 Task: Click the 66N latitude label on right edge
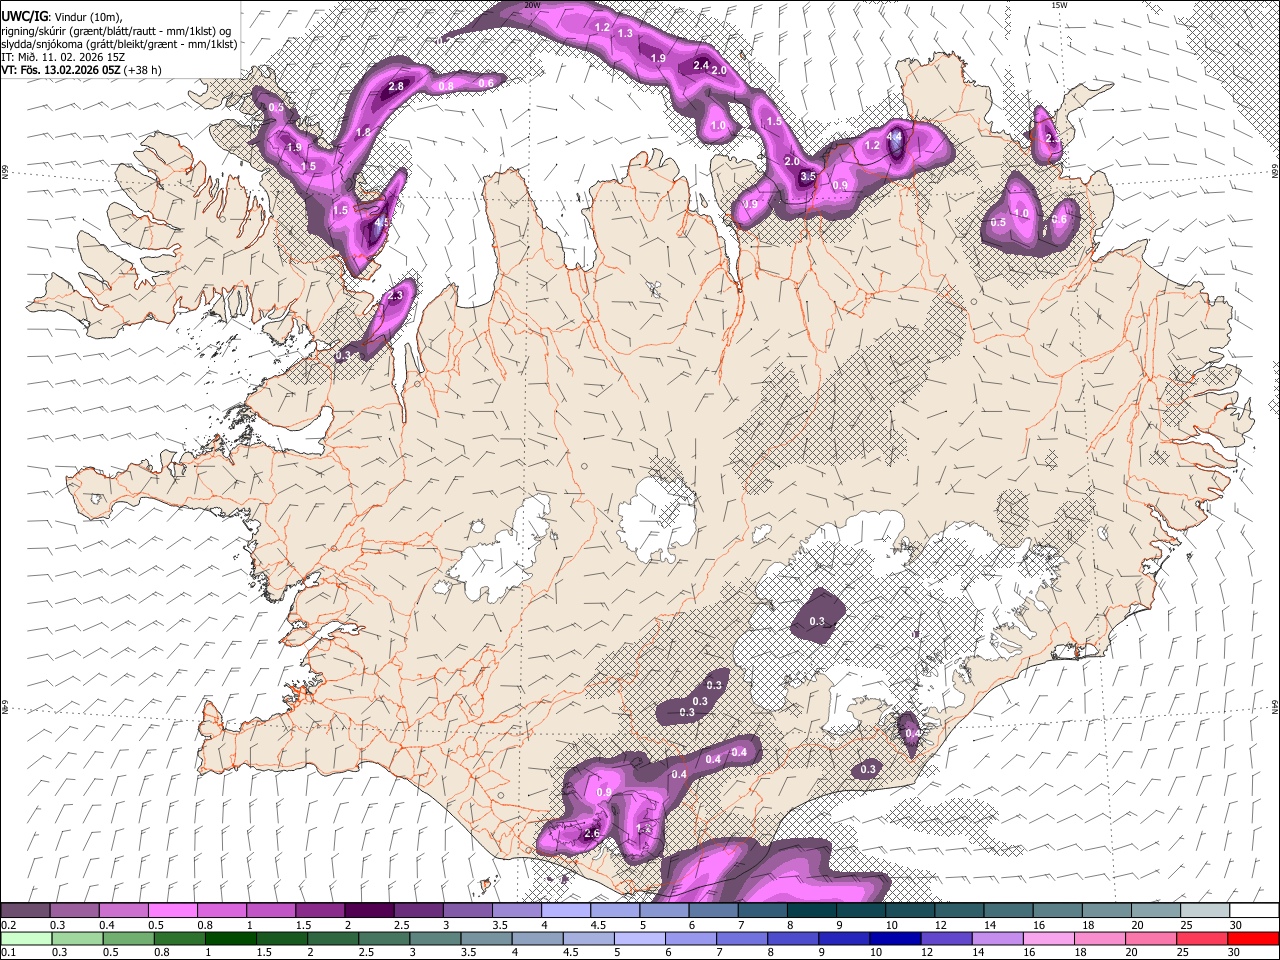(x=1274, y=173)
